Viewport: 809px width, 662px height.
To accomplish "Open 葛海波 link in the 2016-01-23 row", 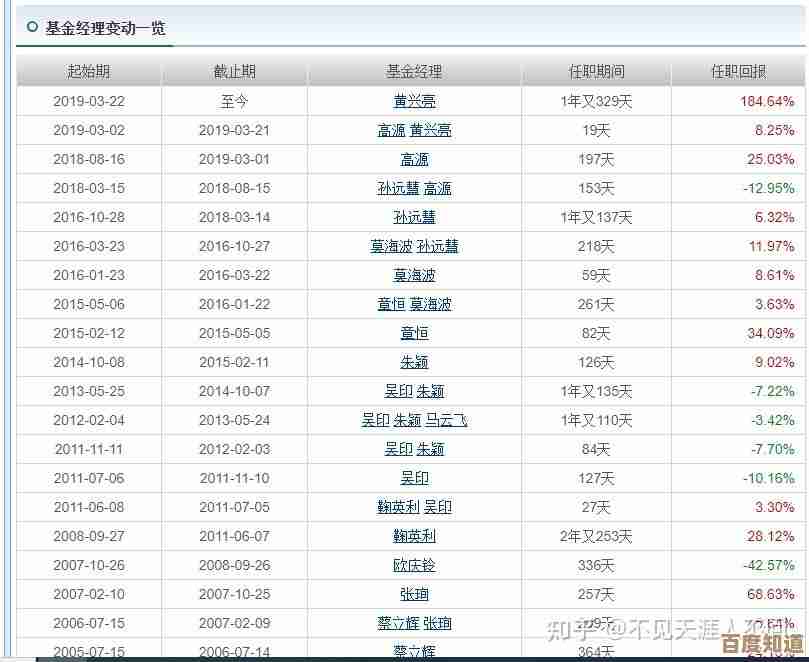I will coord(414,275).
